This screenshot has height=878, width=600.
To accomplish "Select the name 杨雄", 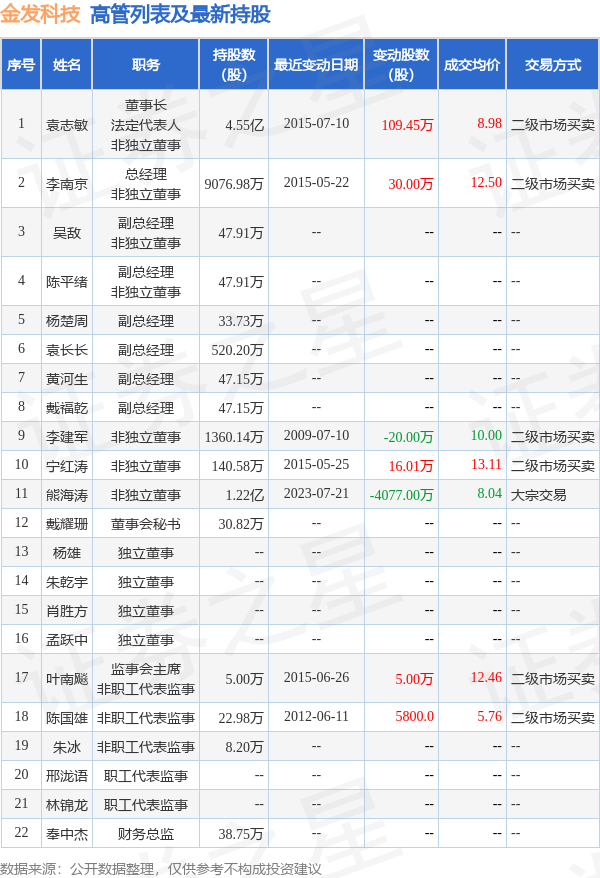I will point(67,553).
